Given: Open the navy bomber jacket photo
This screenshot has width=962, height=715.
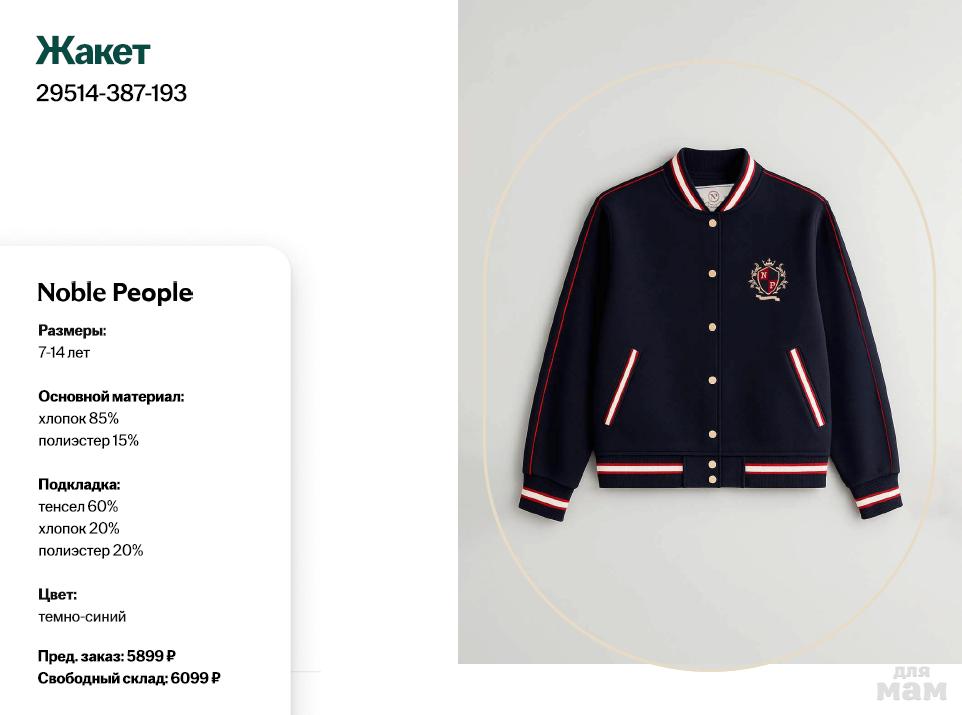Looking at the screenshot, I should coord(710,331).
